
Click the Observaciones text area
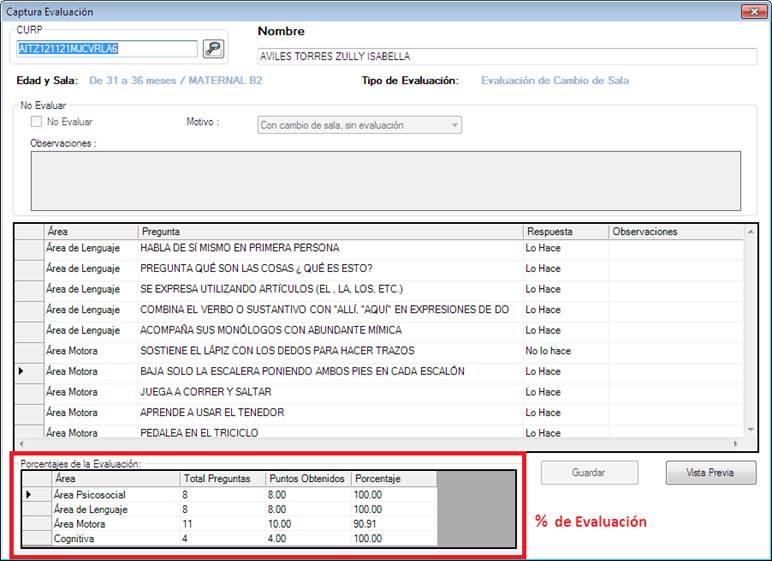tap(386, 181)
